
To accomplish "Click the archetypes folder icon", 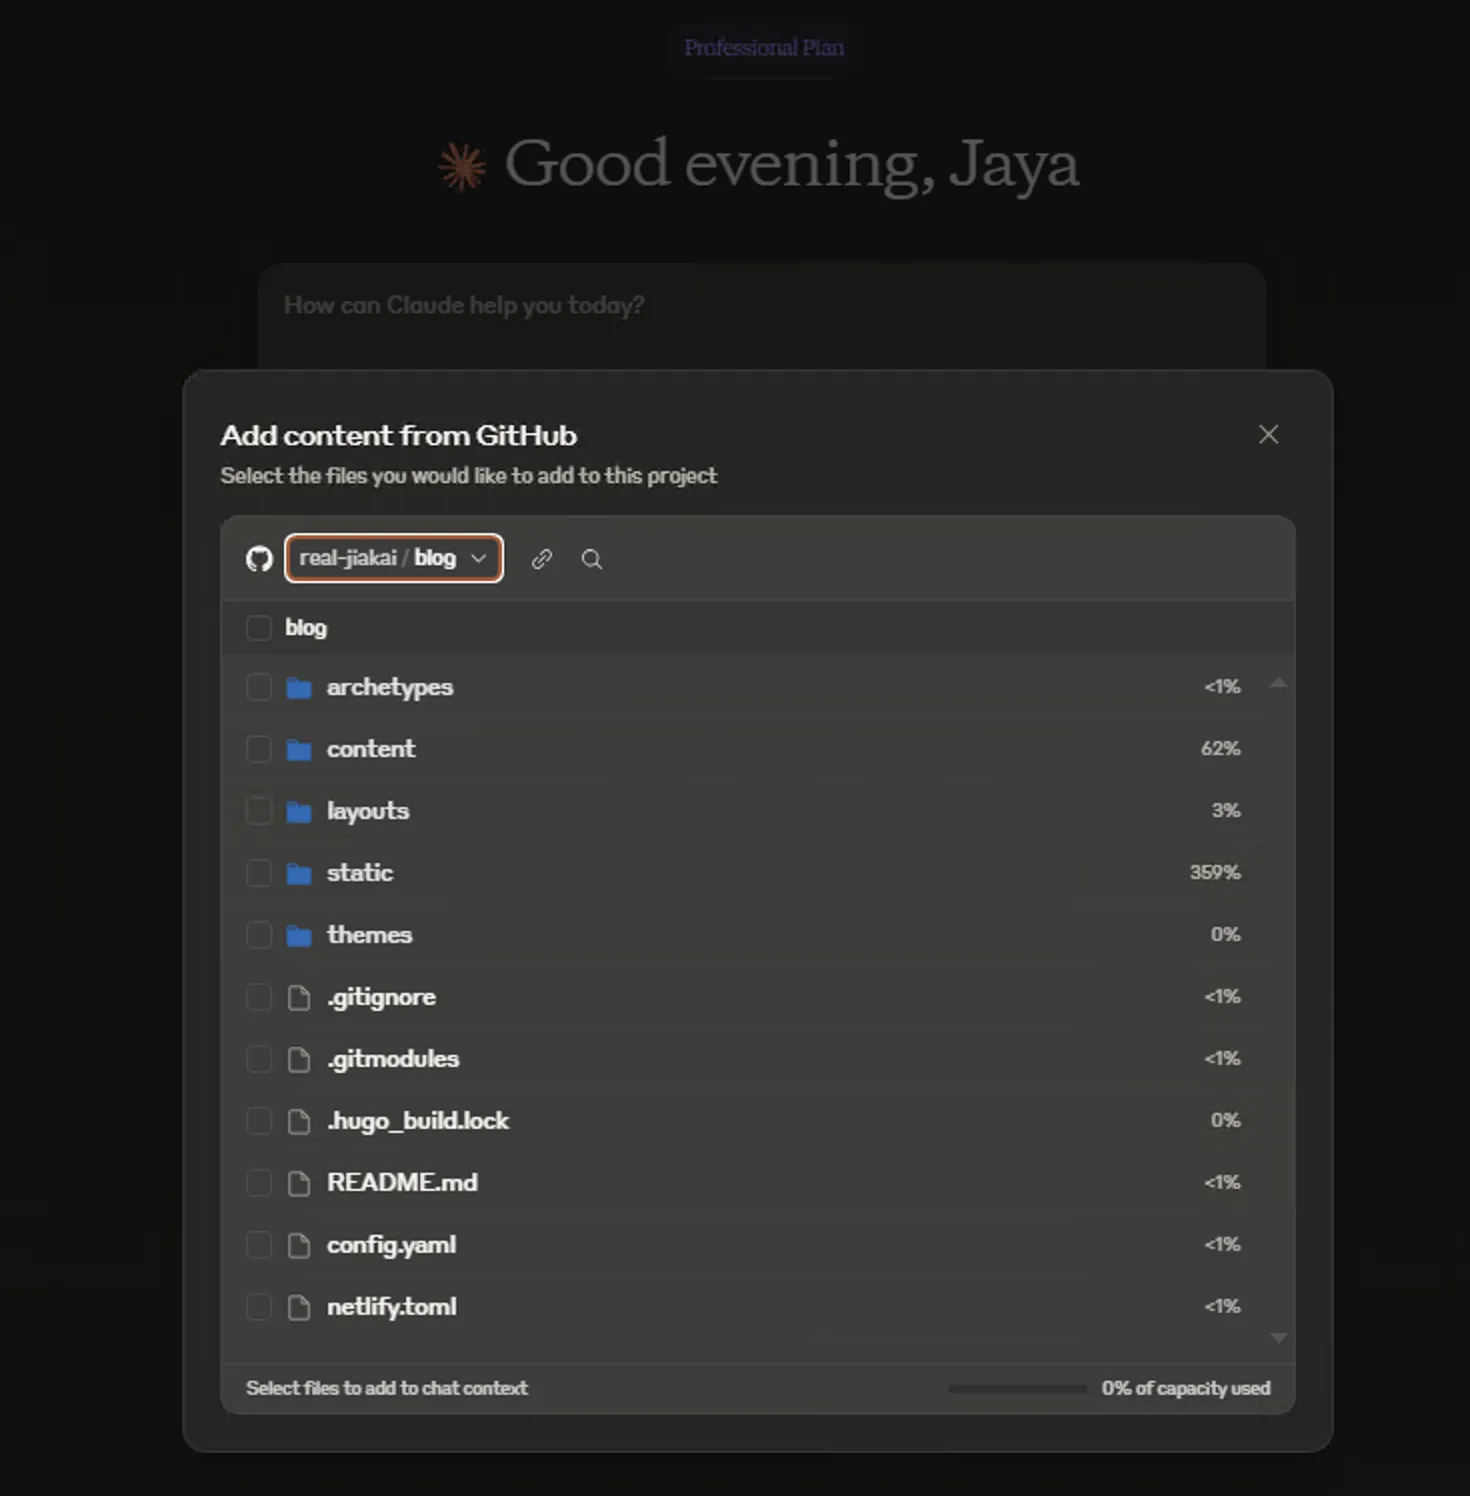I will (299, 688).
